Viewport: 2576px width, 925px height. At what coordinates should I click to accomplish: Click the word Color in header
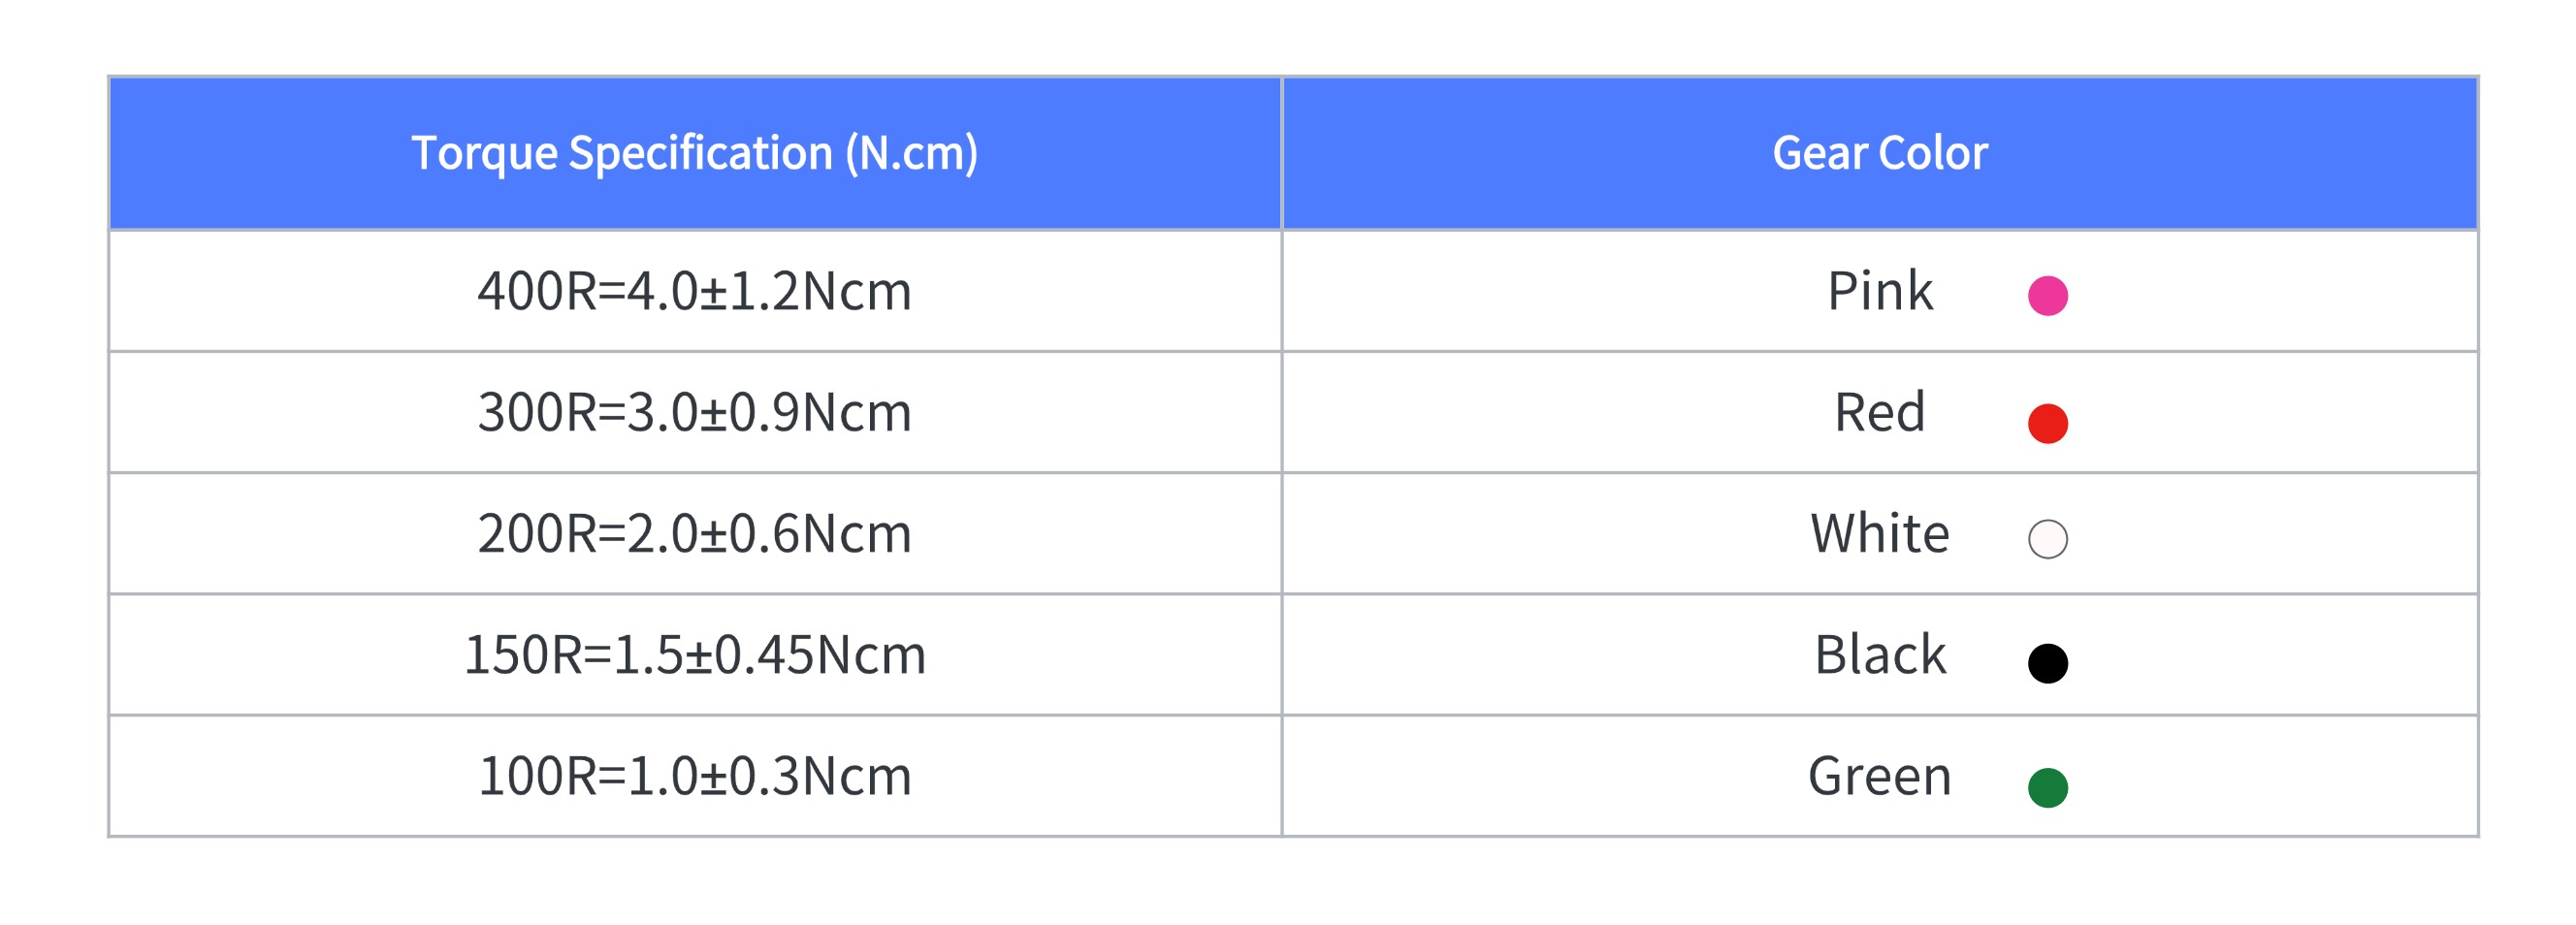click(1933, 153)
